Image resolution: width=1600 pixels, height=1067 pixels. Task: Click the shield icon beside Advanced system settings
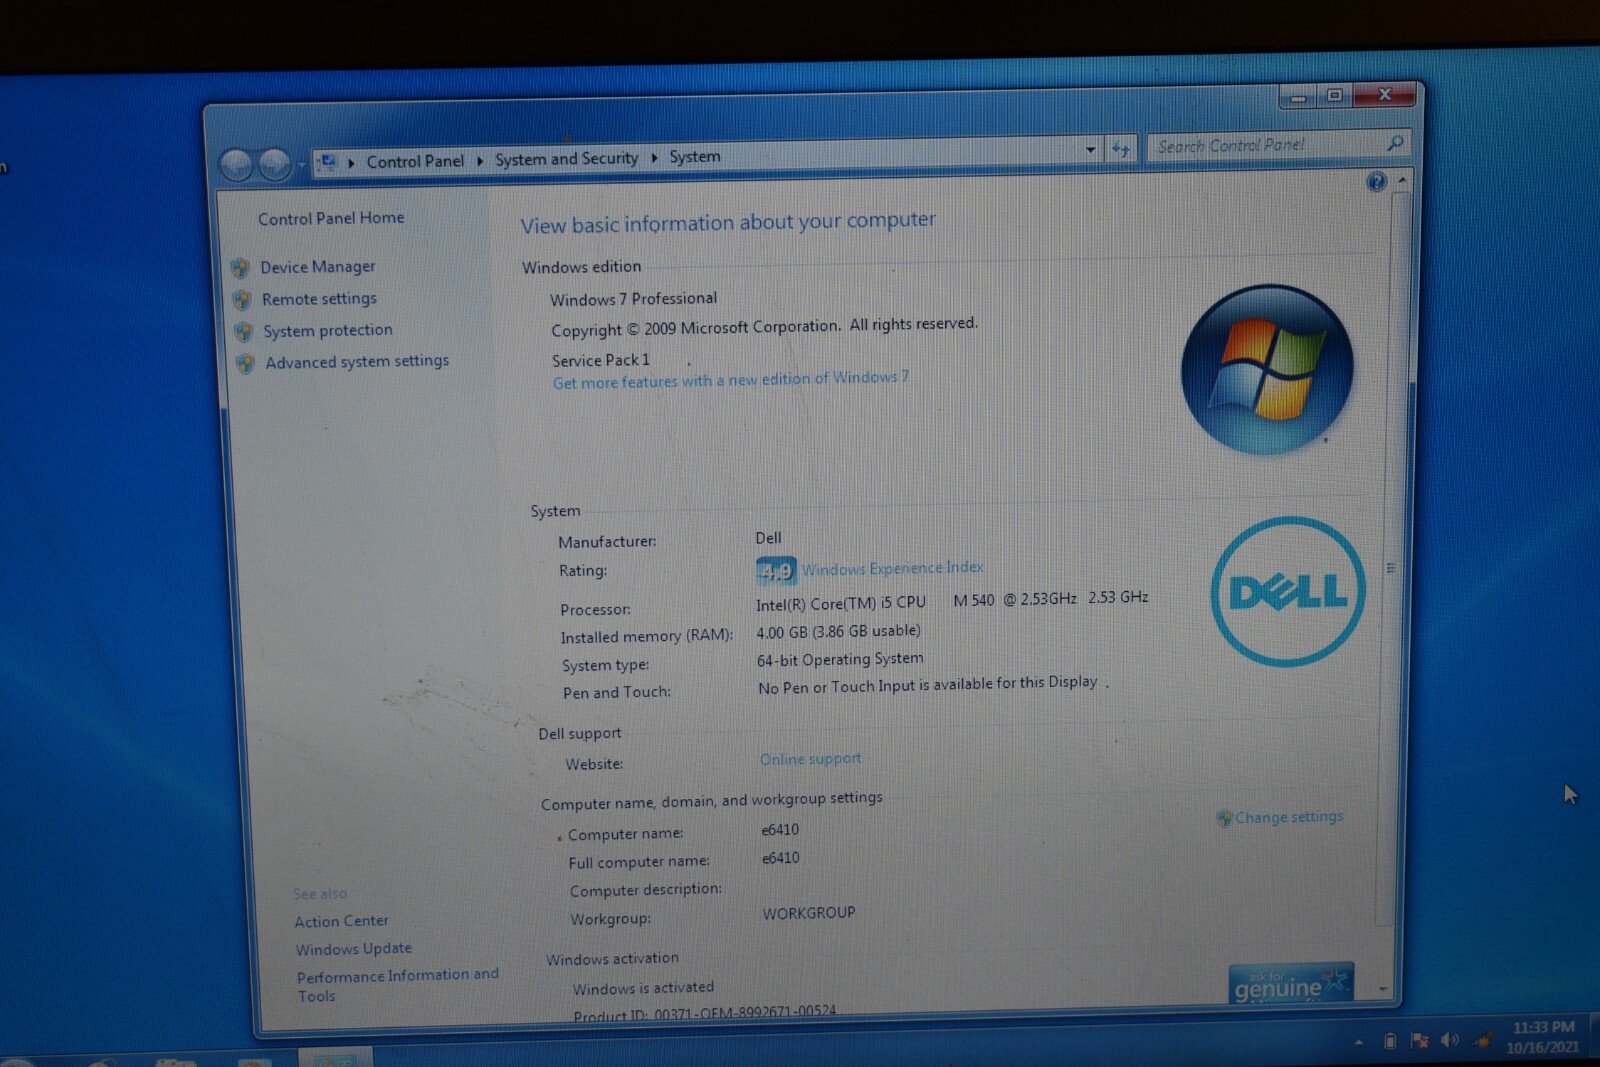[245, 364]
